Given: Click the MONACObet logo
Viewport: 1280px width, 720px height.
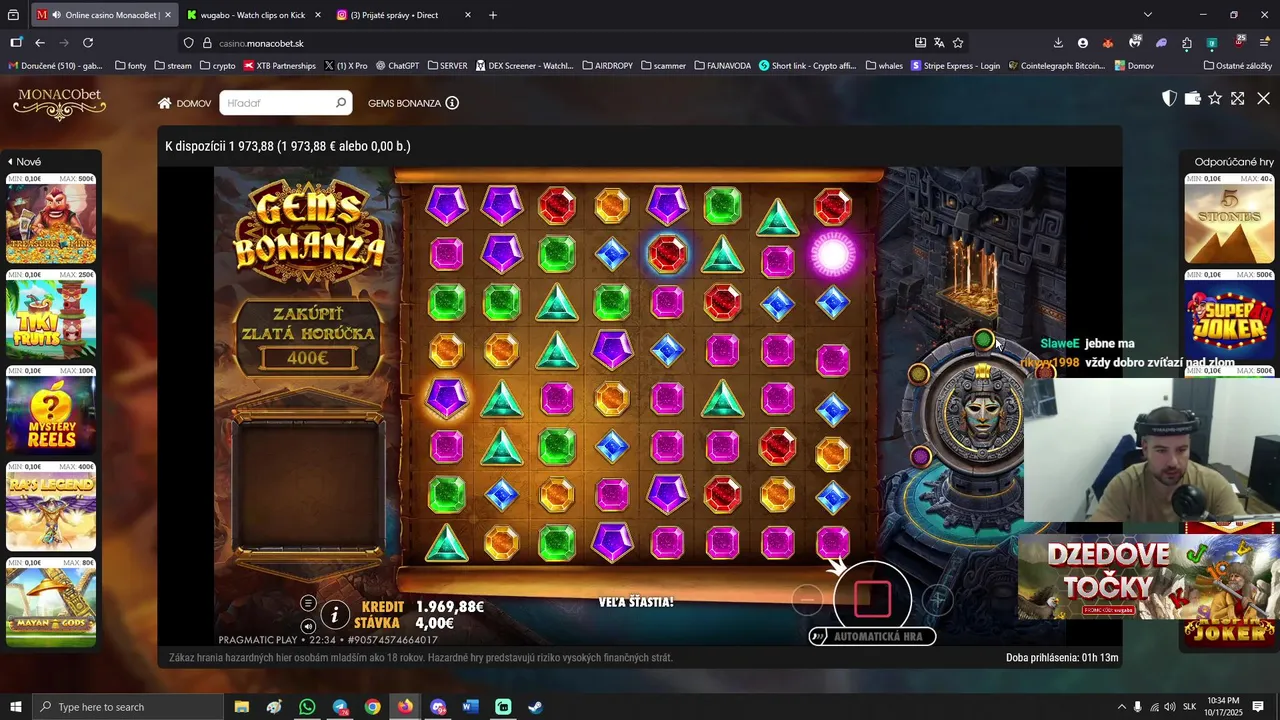Looking at the screenshot, I should click(59, 103).
